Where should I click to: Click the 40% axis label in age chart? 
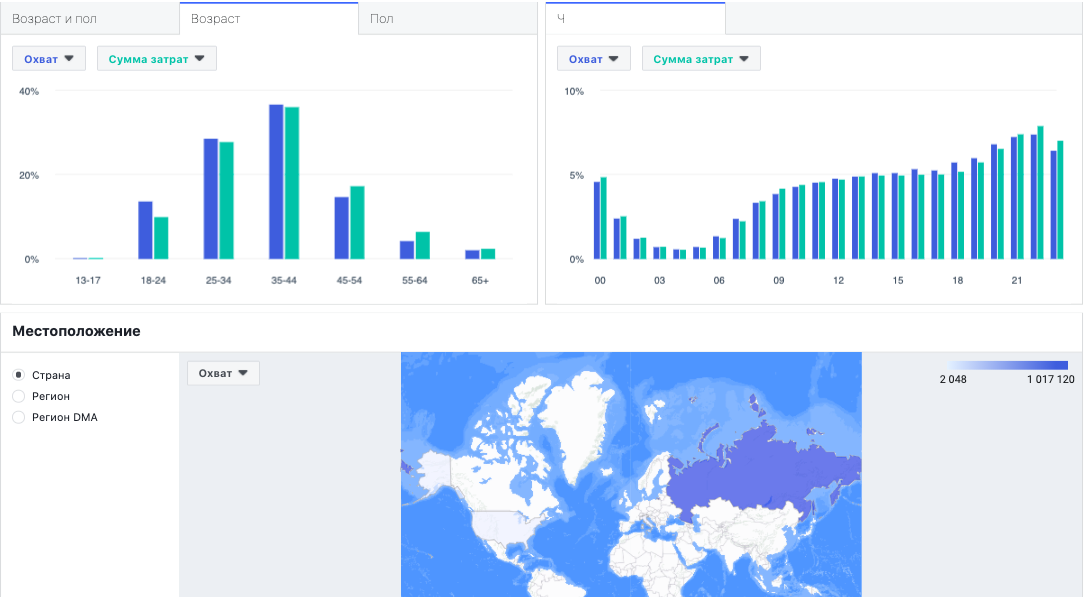[x=29, y=91]
